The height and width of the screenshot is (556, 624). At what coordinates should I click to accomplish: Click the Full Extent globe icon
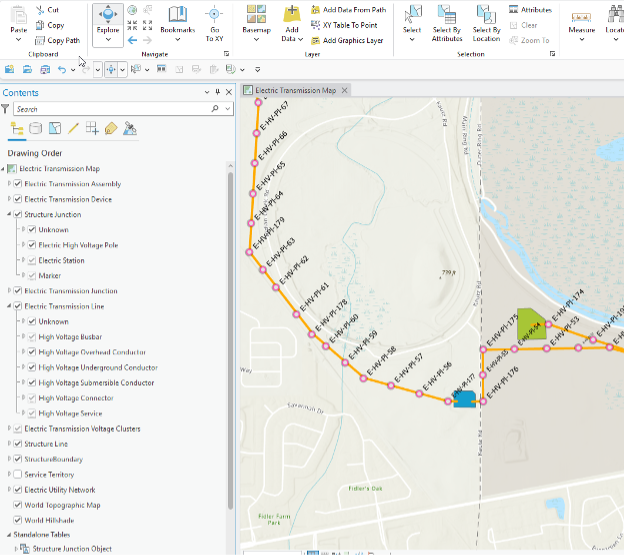(132, 10)
